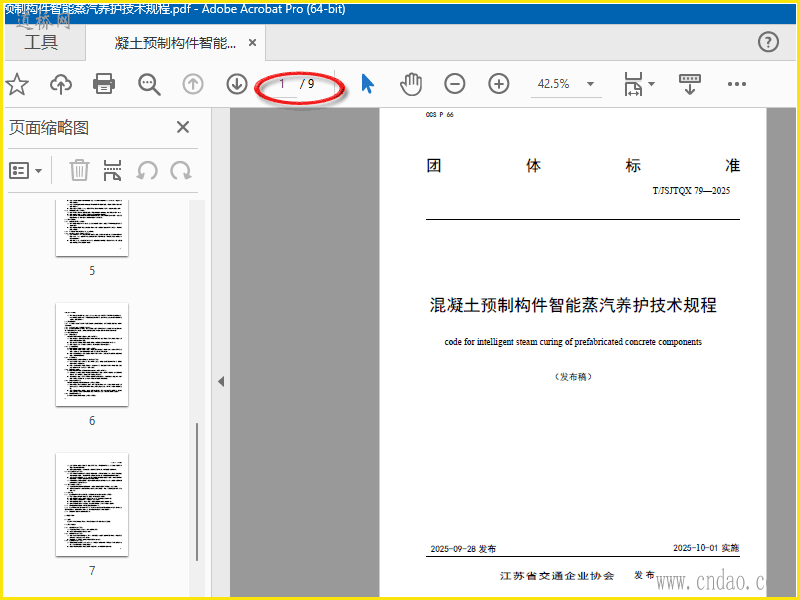Click the 2025-10-01 实施 date text
Image resolution: width=800 pixels, height=600 pixels.
click(x=706, y=548)
